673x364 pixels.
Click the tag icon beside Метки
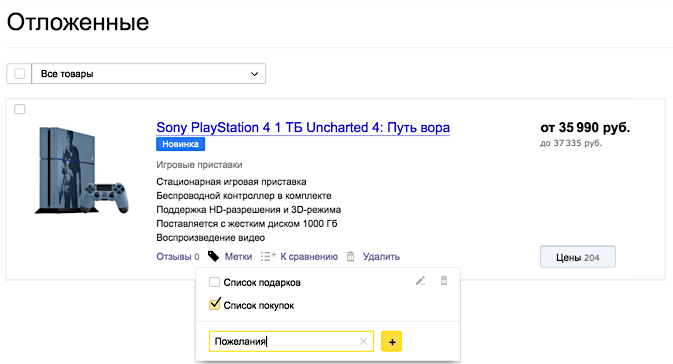(x=213, y=257)
